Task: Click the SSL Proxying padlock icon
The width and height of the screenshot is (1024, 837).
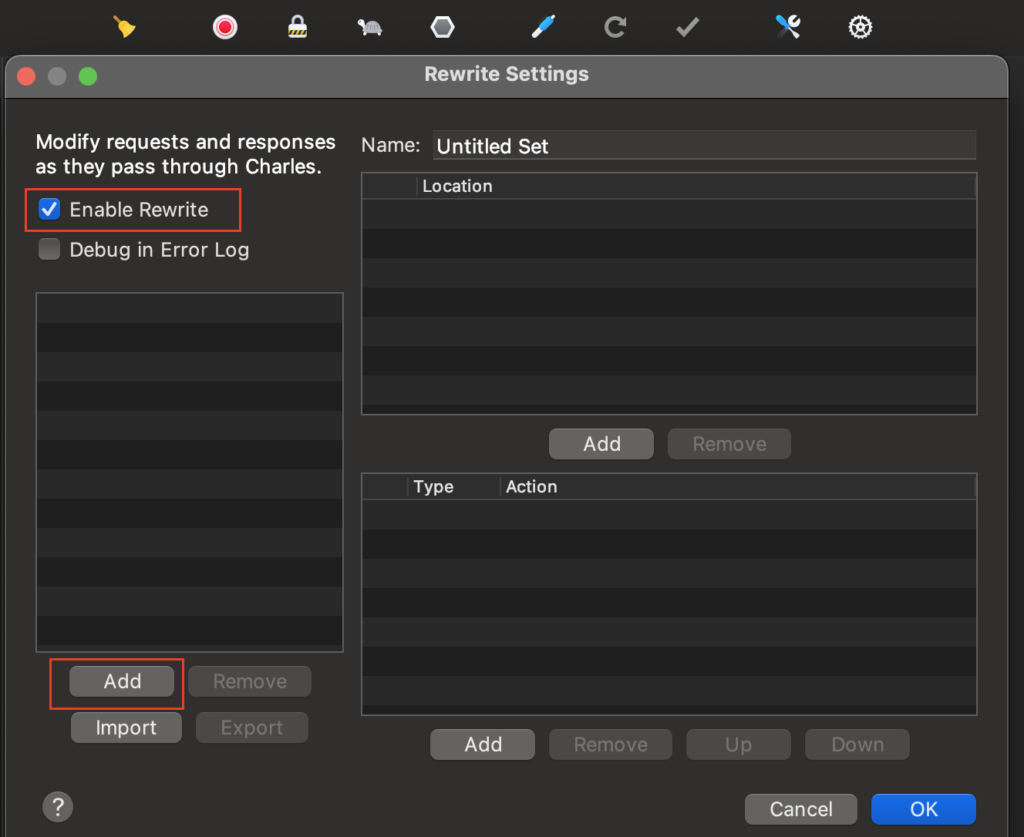Action: (297, 27)
